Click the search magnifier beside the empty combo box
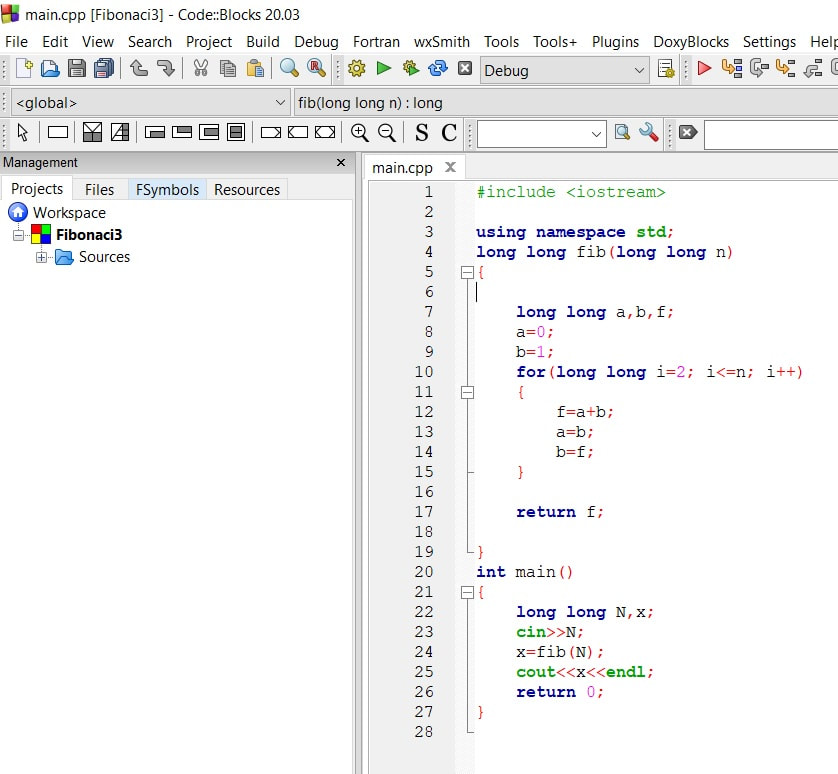 click(622, 132)
